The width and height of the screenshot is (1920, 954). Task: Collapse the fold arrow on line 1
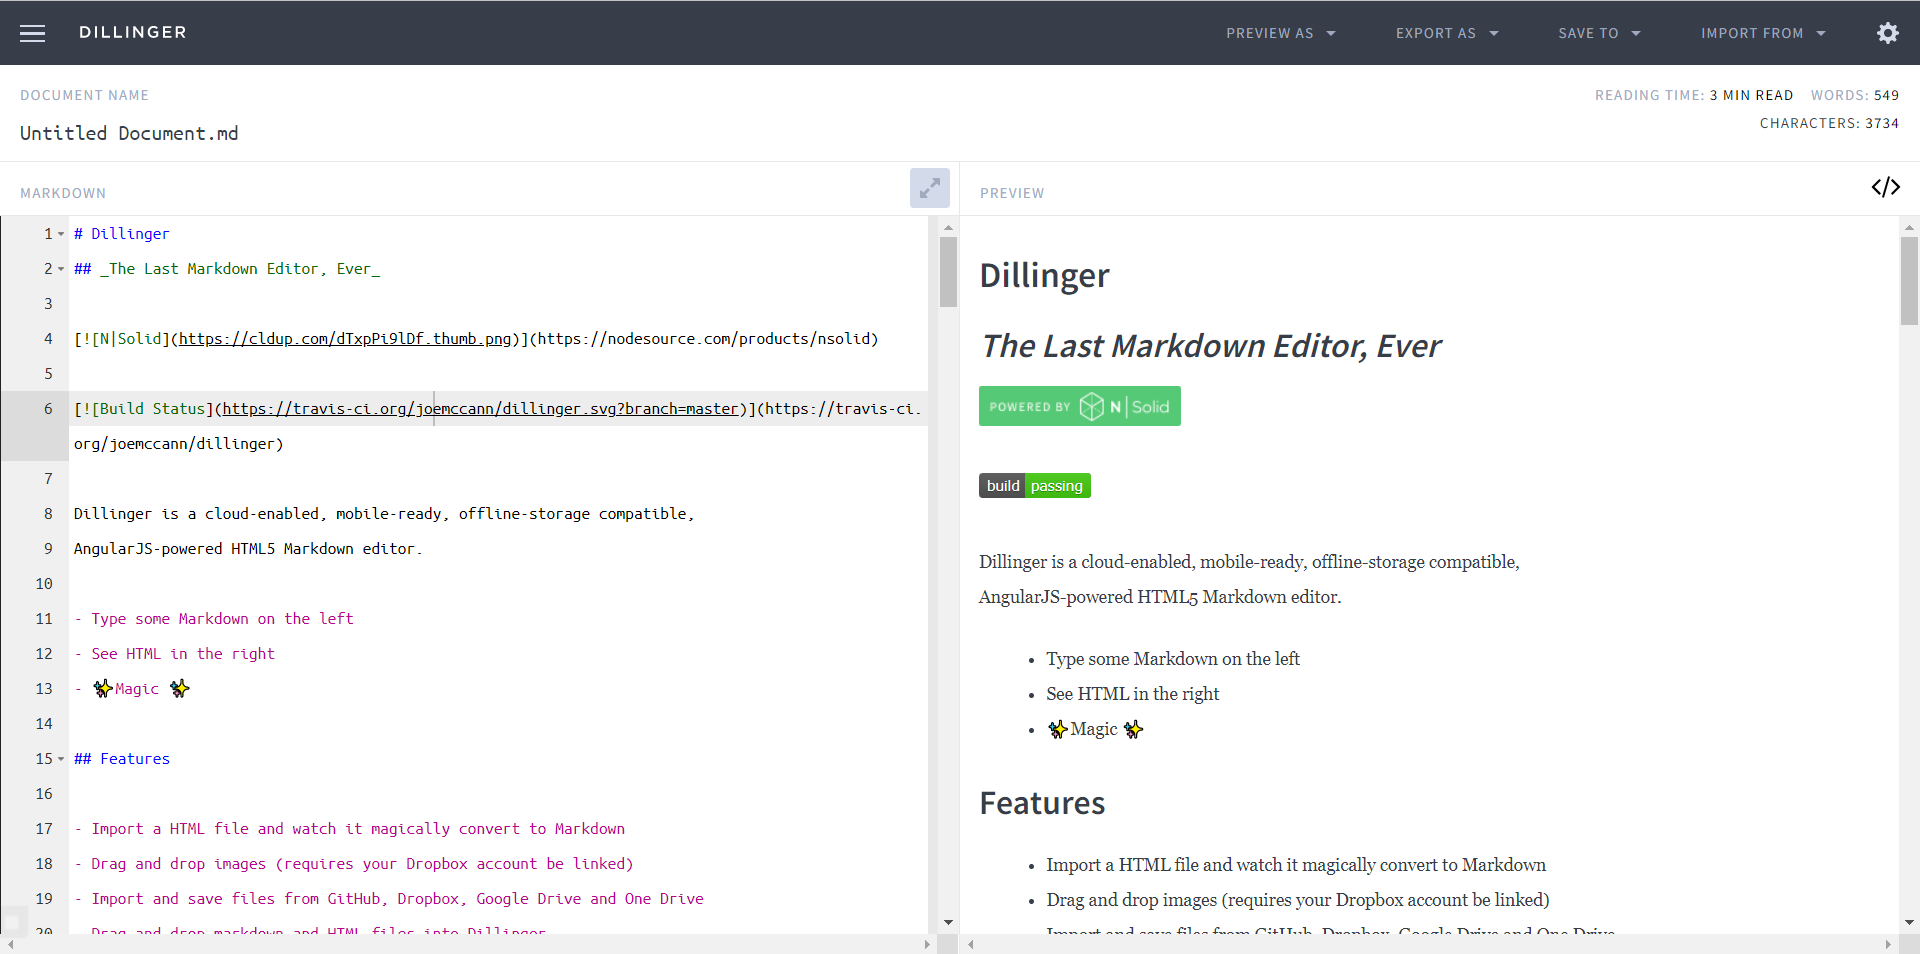point(61,234)
